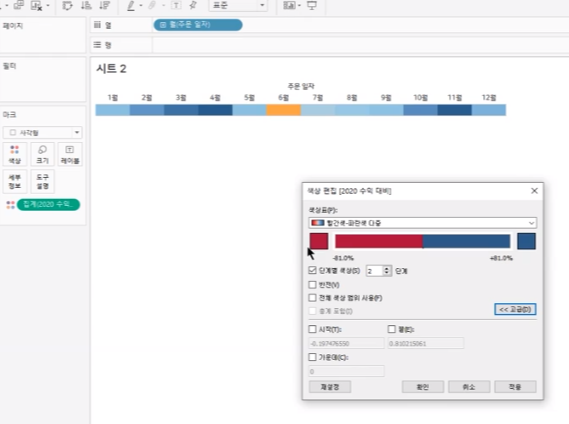This screenshot has width=569, height=424.
Task: Collapse advanced options with << 고급 button
Action: [515, 309]
